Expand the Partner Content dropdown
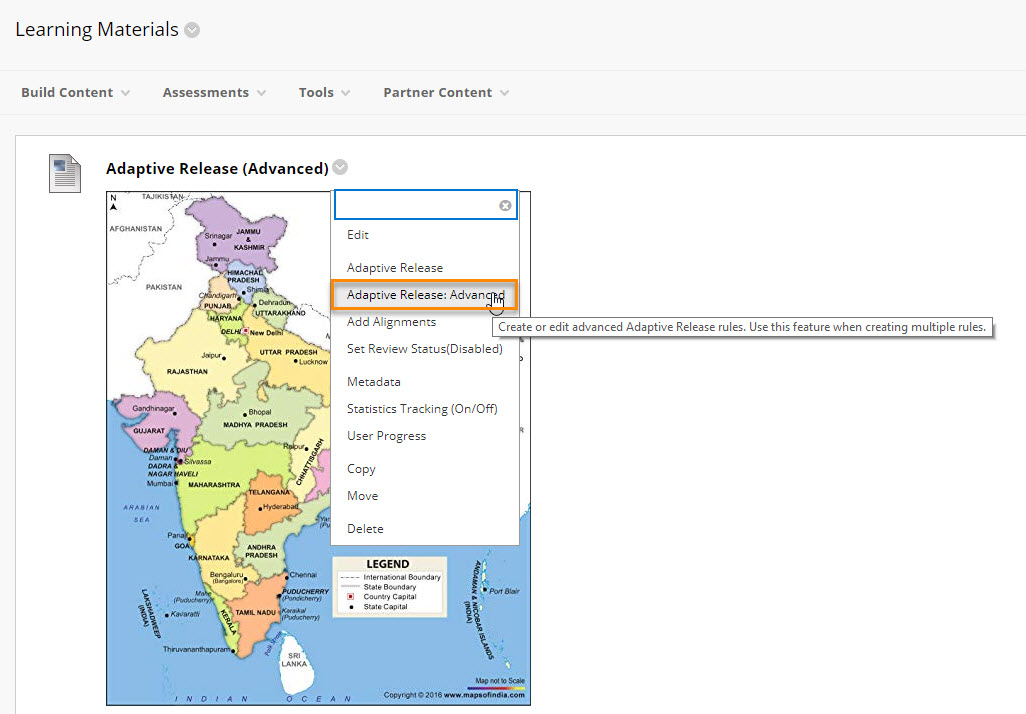Viewport: 1026px width, 714px height. [x=446, y=92]
